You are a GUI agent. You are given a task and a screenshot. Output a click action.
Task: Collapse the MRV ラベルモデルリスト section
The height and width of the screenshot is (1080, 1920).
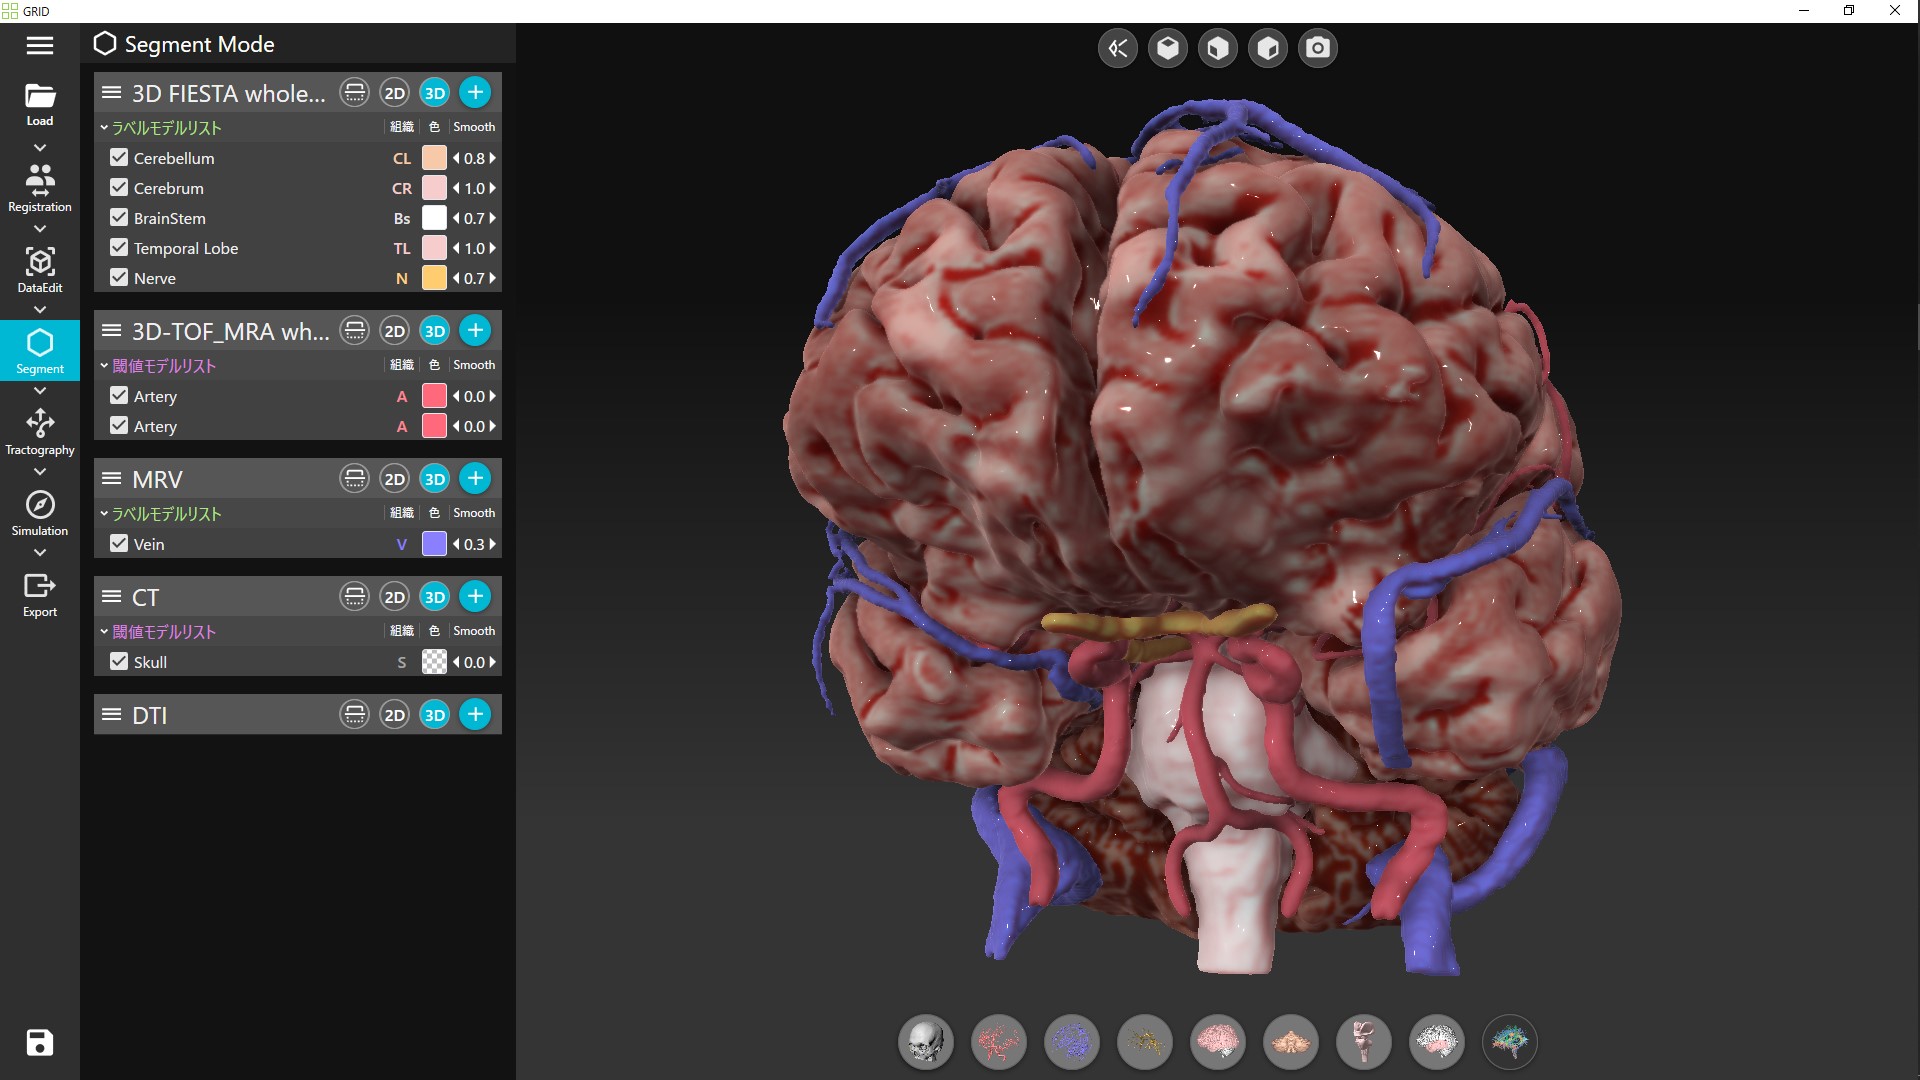(x=104, y=514)
